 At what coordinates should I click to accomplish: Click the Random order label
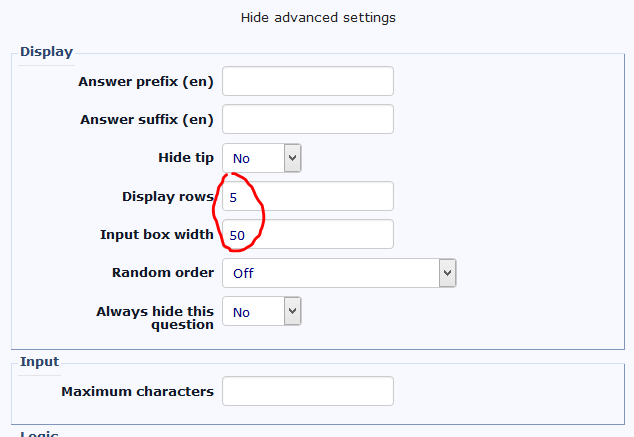coord(163,272)
